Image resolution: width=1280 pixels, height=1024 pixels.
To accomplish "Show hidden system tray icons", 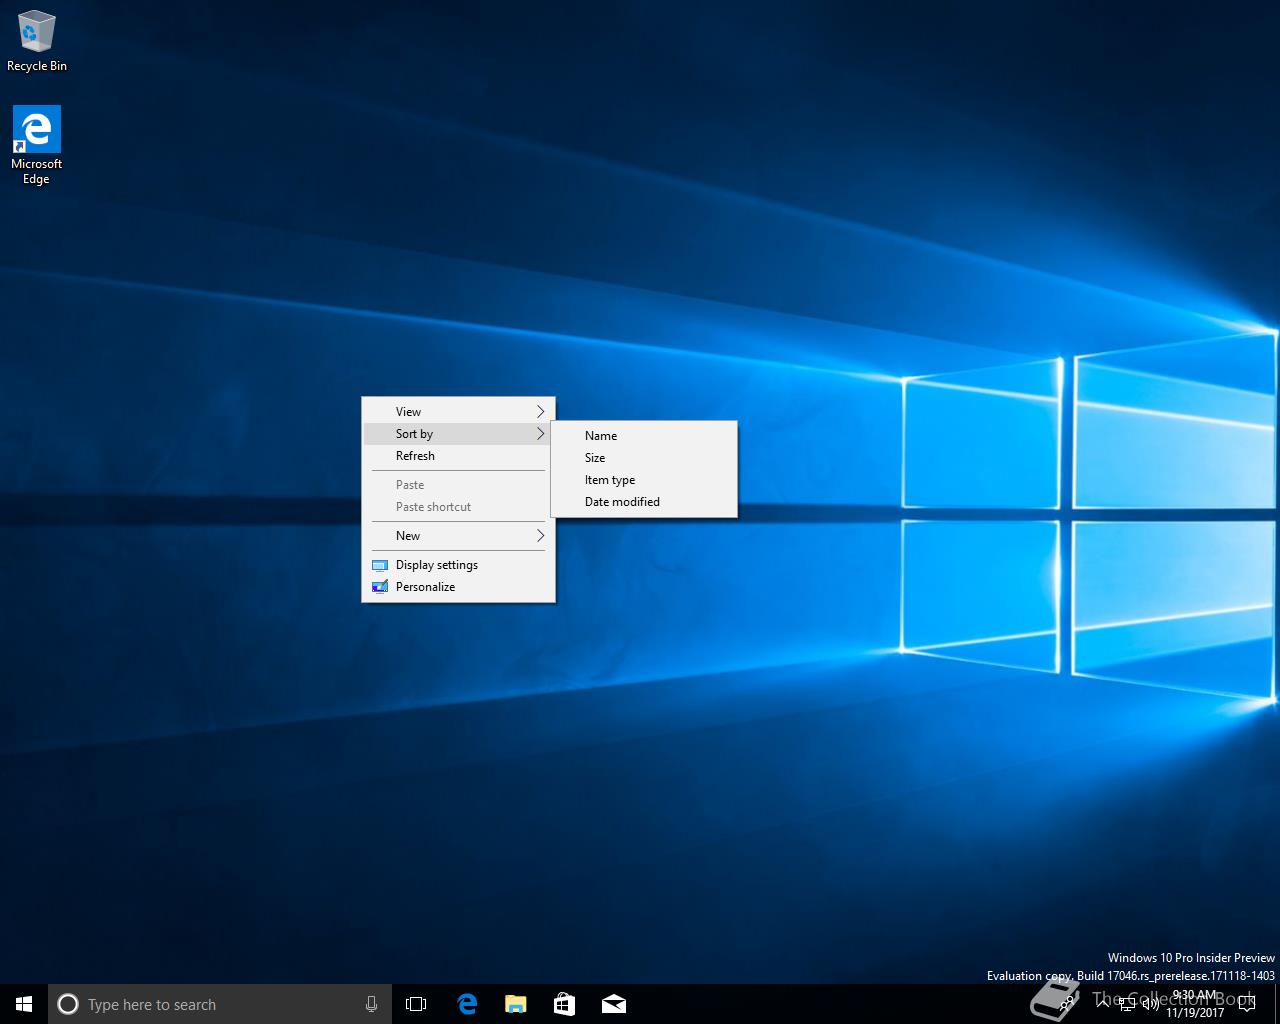I will [1102, 1003].
